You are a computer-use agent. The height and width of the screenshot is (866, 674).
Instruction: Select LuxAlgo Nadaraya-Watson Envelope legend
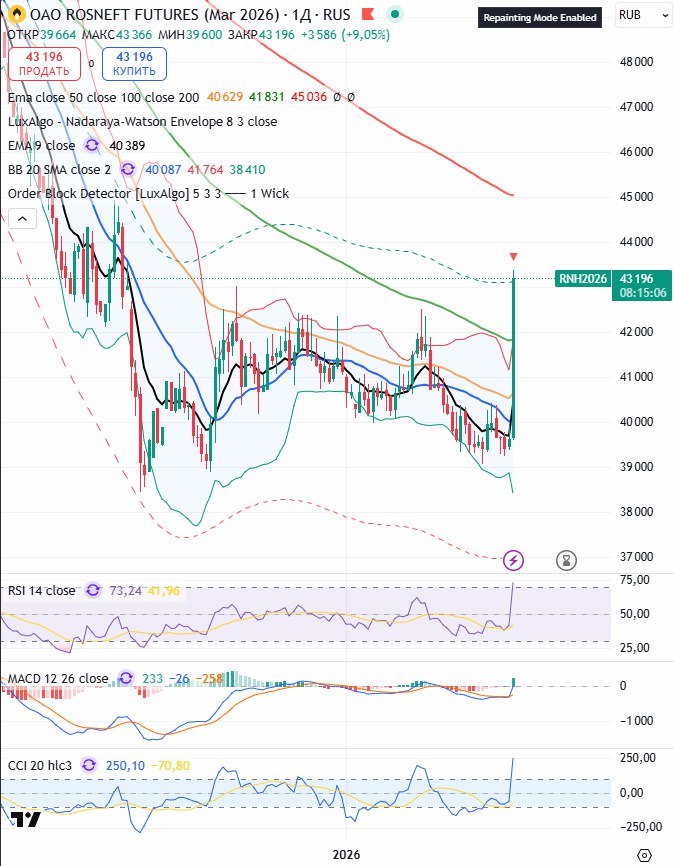[x=143, y=122]
